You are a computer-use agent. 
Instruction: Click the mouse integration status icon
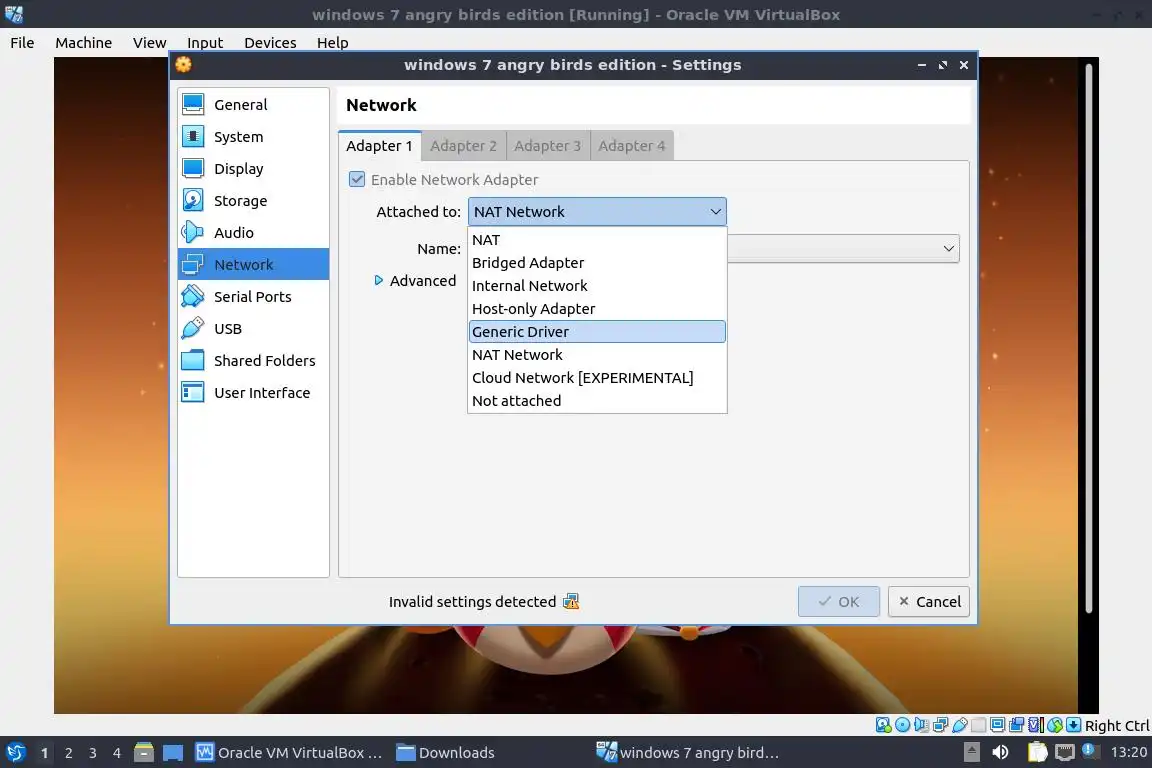click(1055, 725)
